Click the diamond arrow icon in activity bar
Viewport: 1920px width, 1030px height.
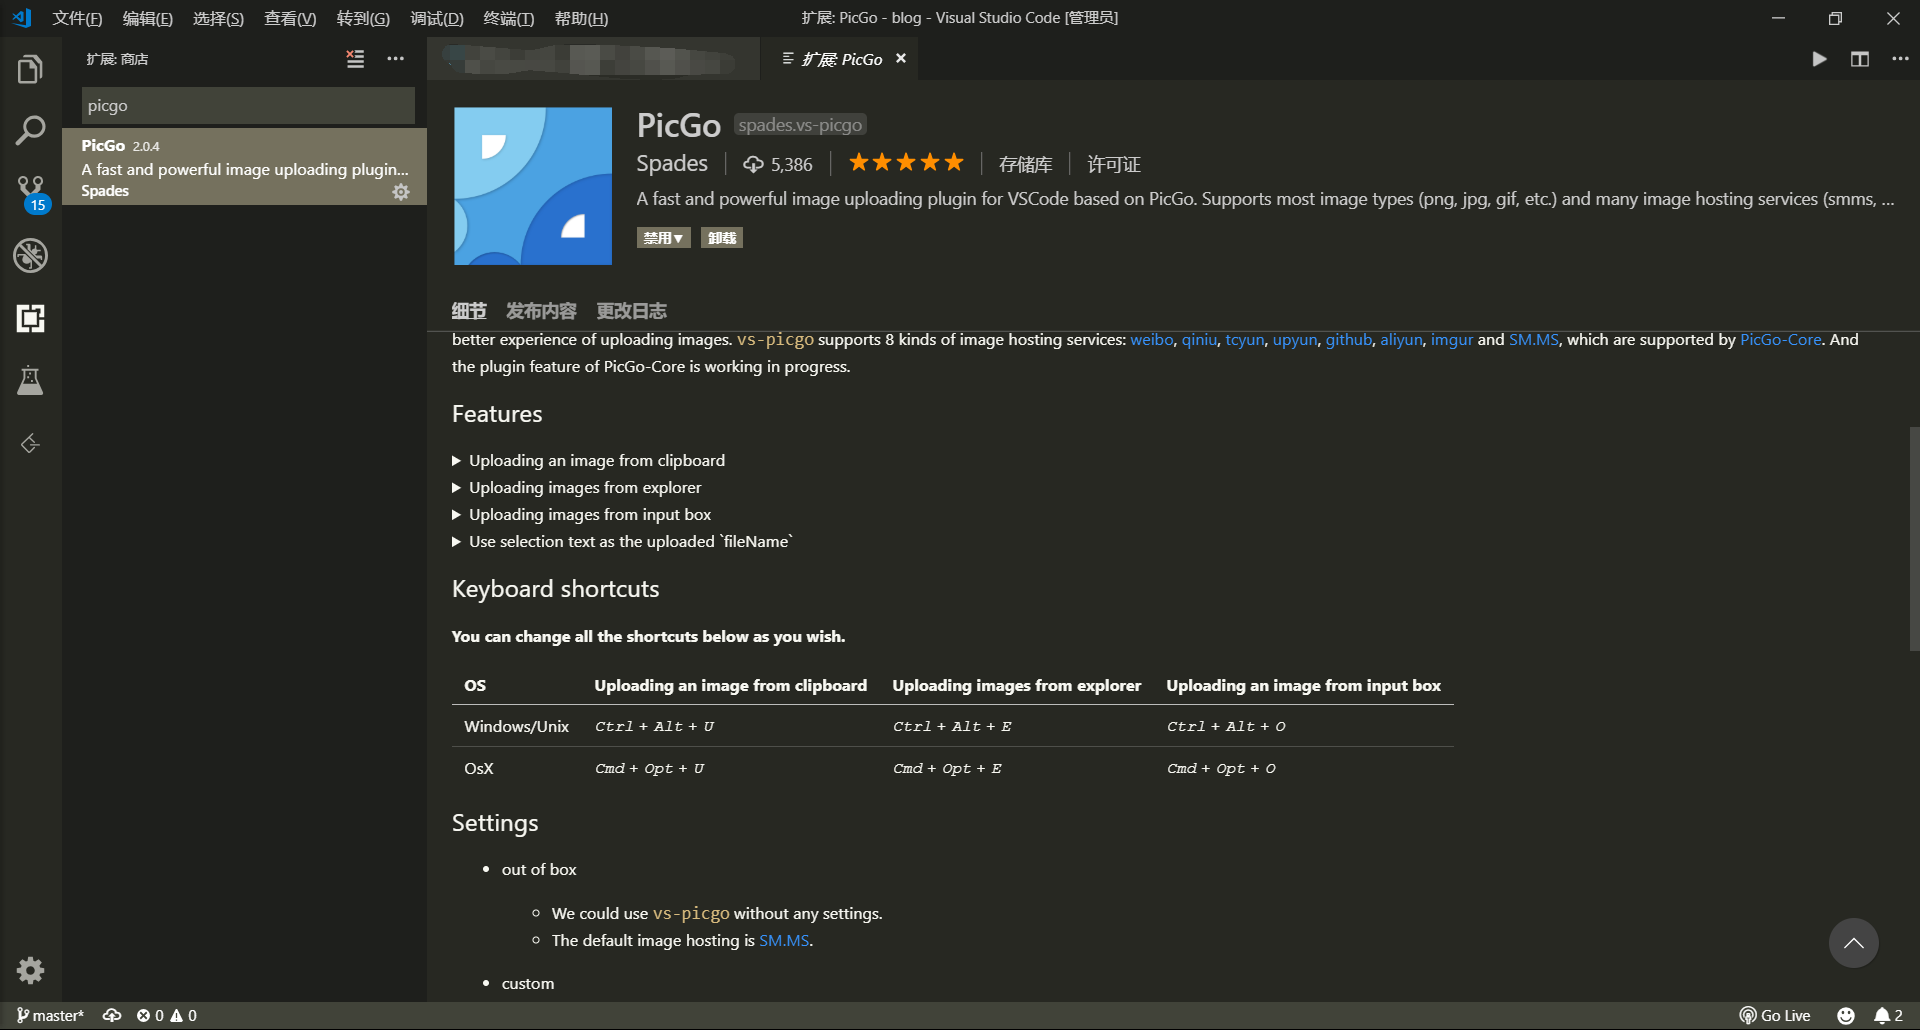(30, 443)
